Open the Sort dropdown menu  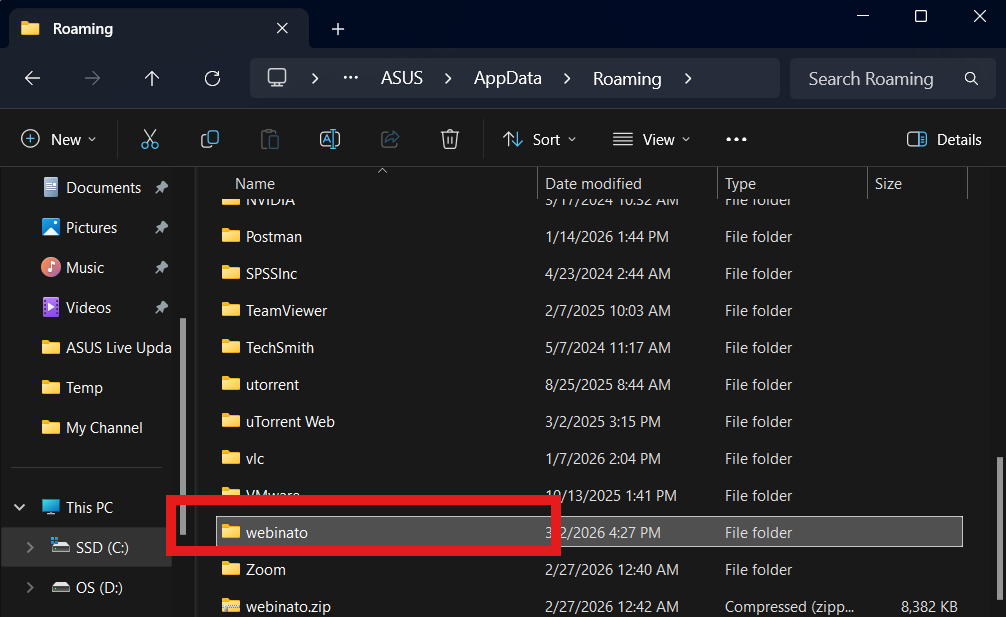coord(540,139)
